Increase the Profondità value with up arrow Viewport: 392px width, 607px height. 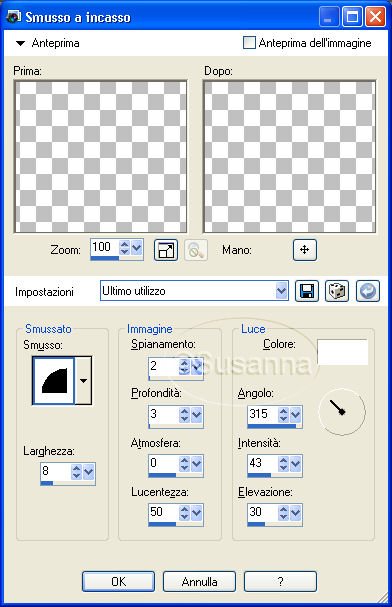(x=184, y=411)
